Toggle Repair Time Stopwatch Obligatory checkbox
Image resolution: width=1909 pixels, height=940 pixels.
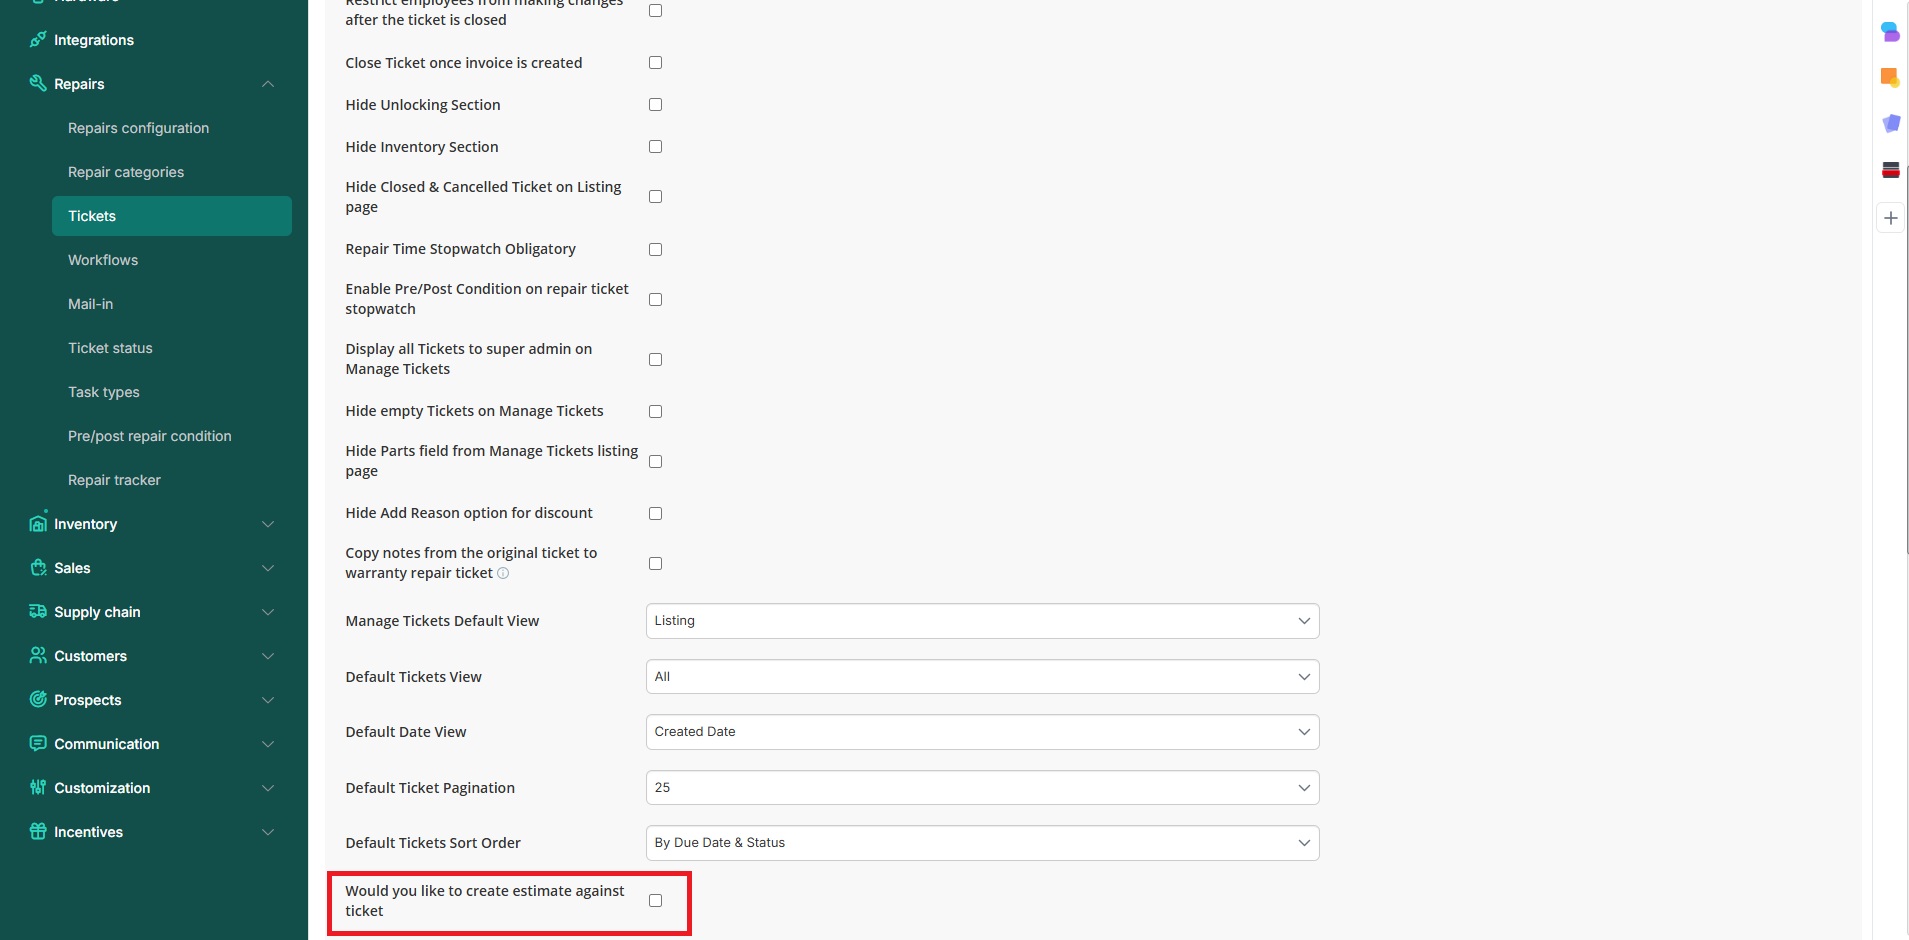(x=655, y=249)
